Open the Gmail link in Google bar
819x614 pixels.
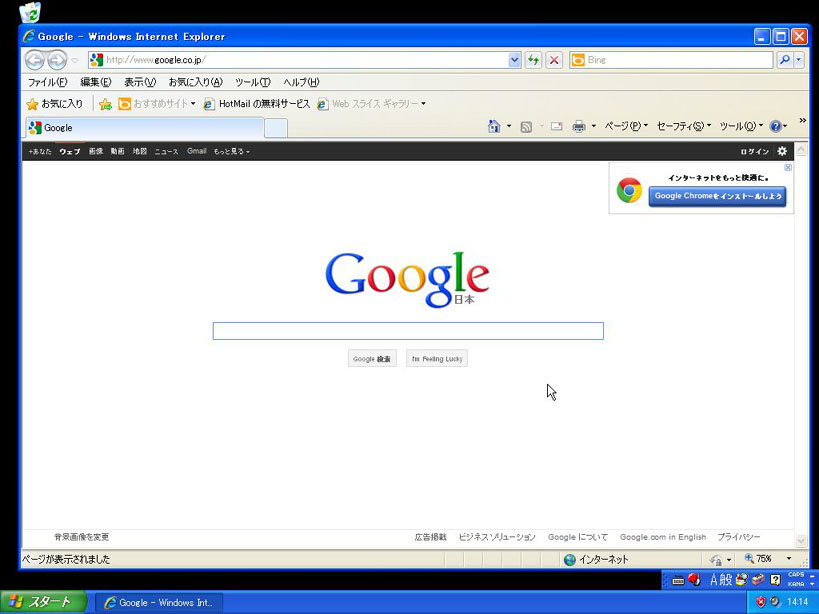[197, 151]
